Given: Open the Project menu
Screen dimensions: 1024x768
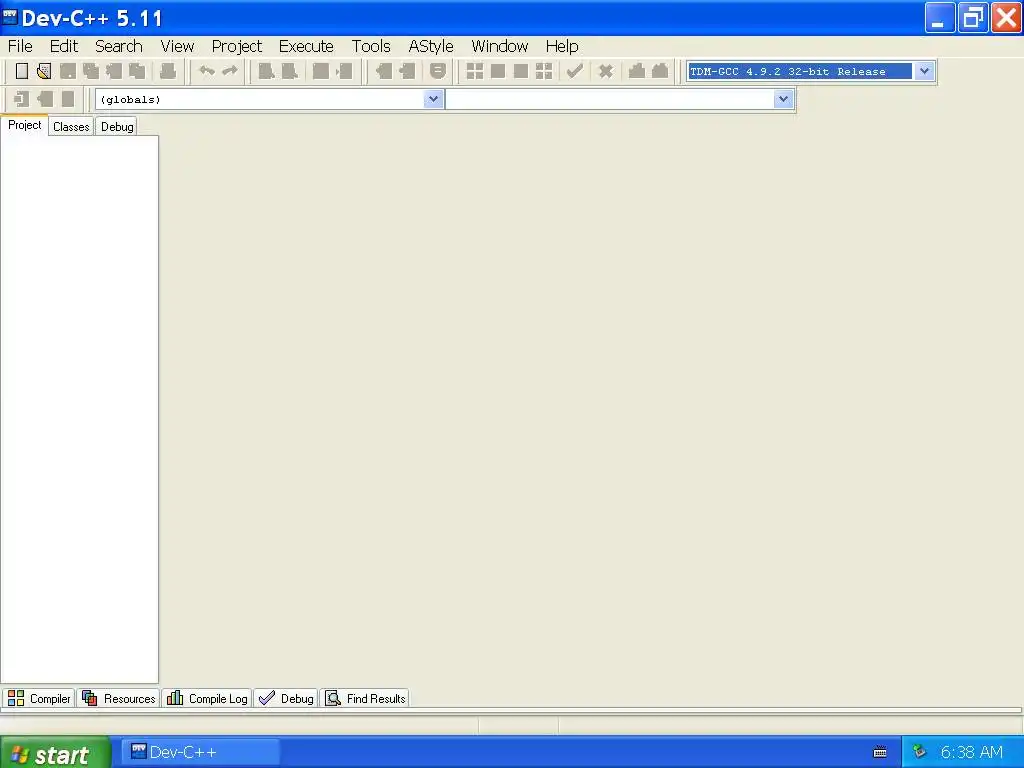Looking at the screenshot, I should click(x=236, y=46).
